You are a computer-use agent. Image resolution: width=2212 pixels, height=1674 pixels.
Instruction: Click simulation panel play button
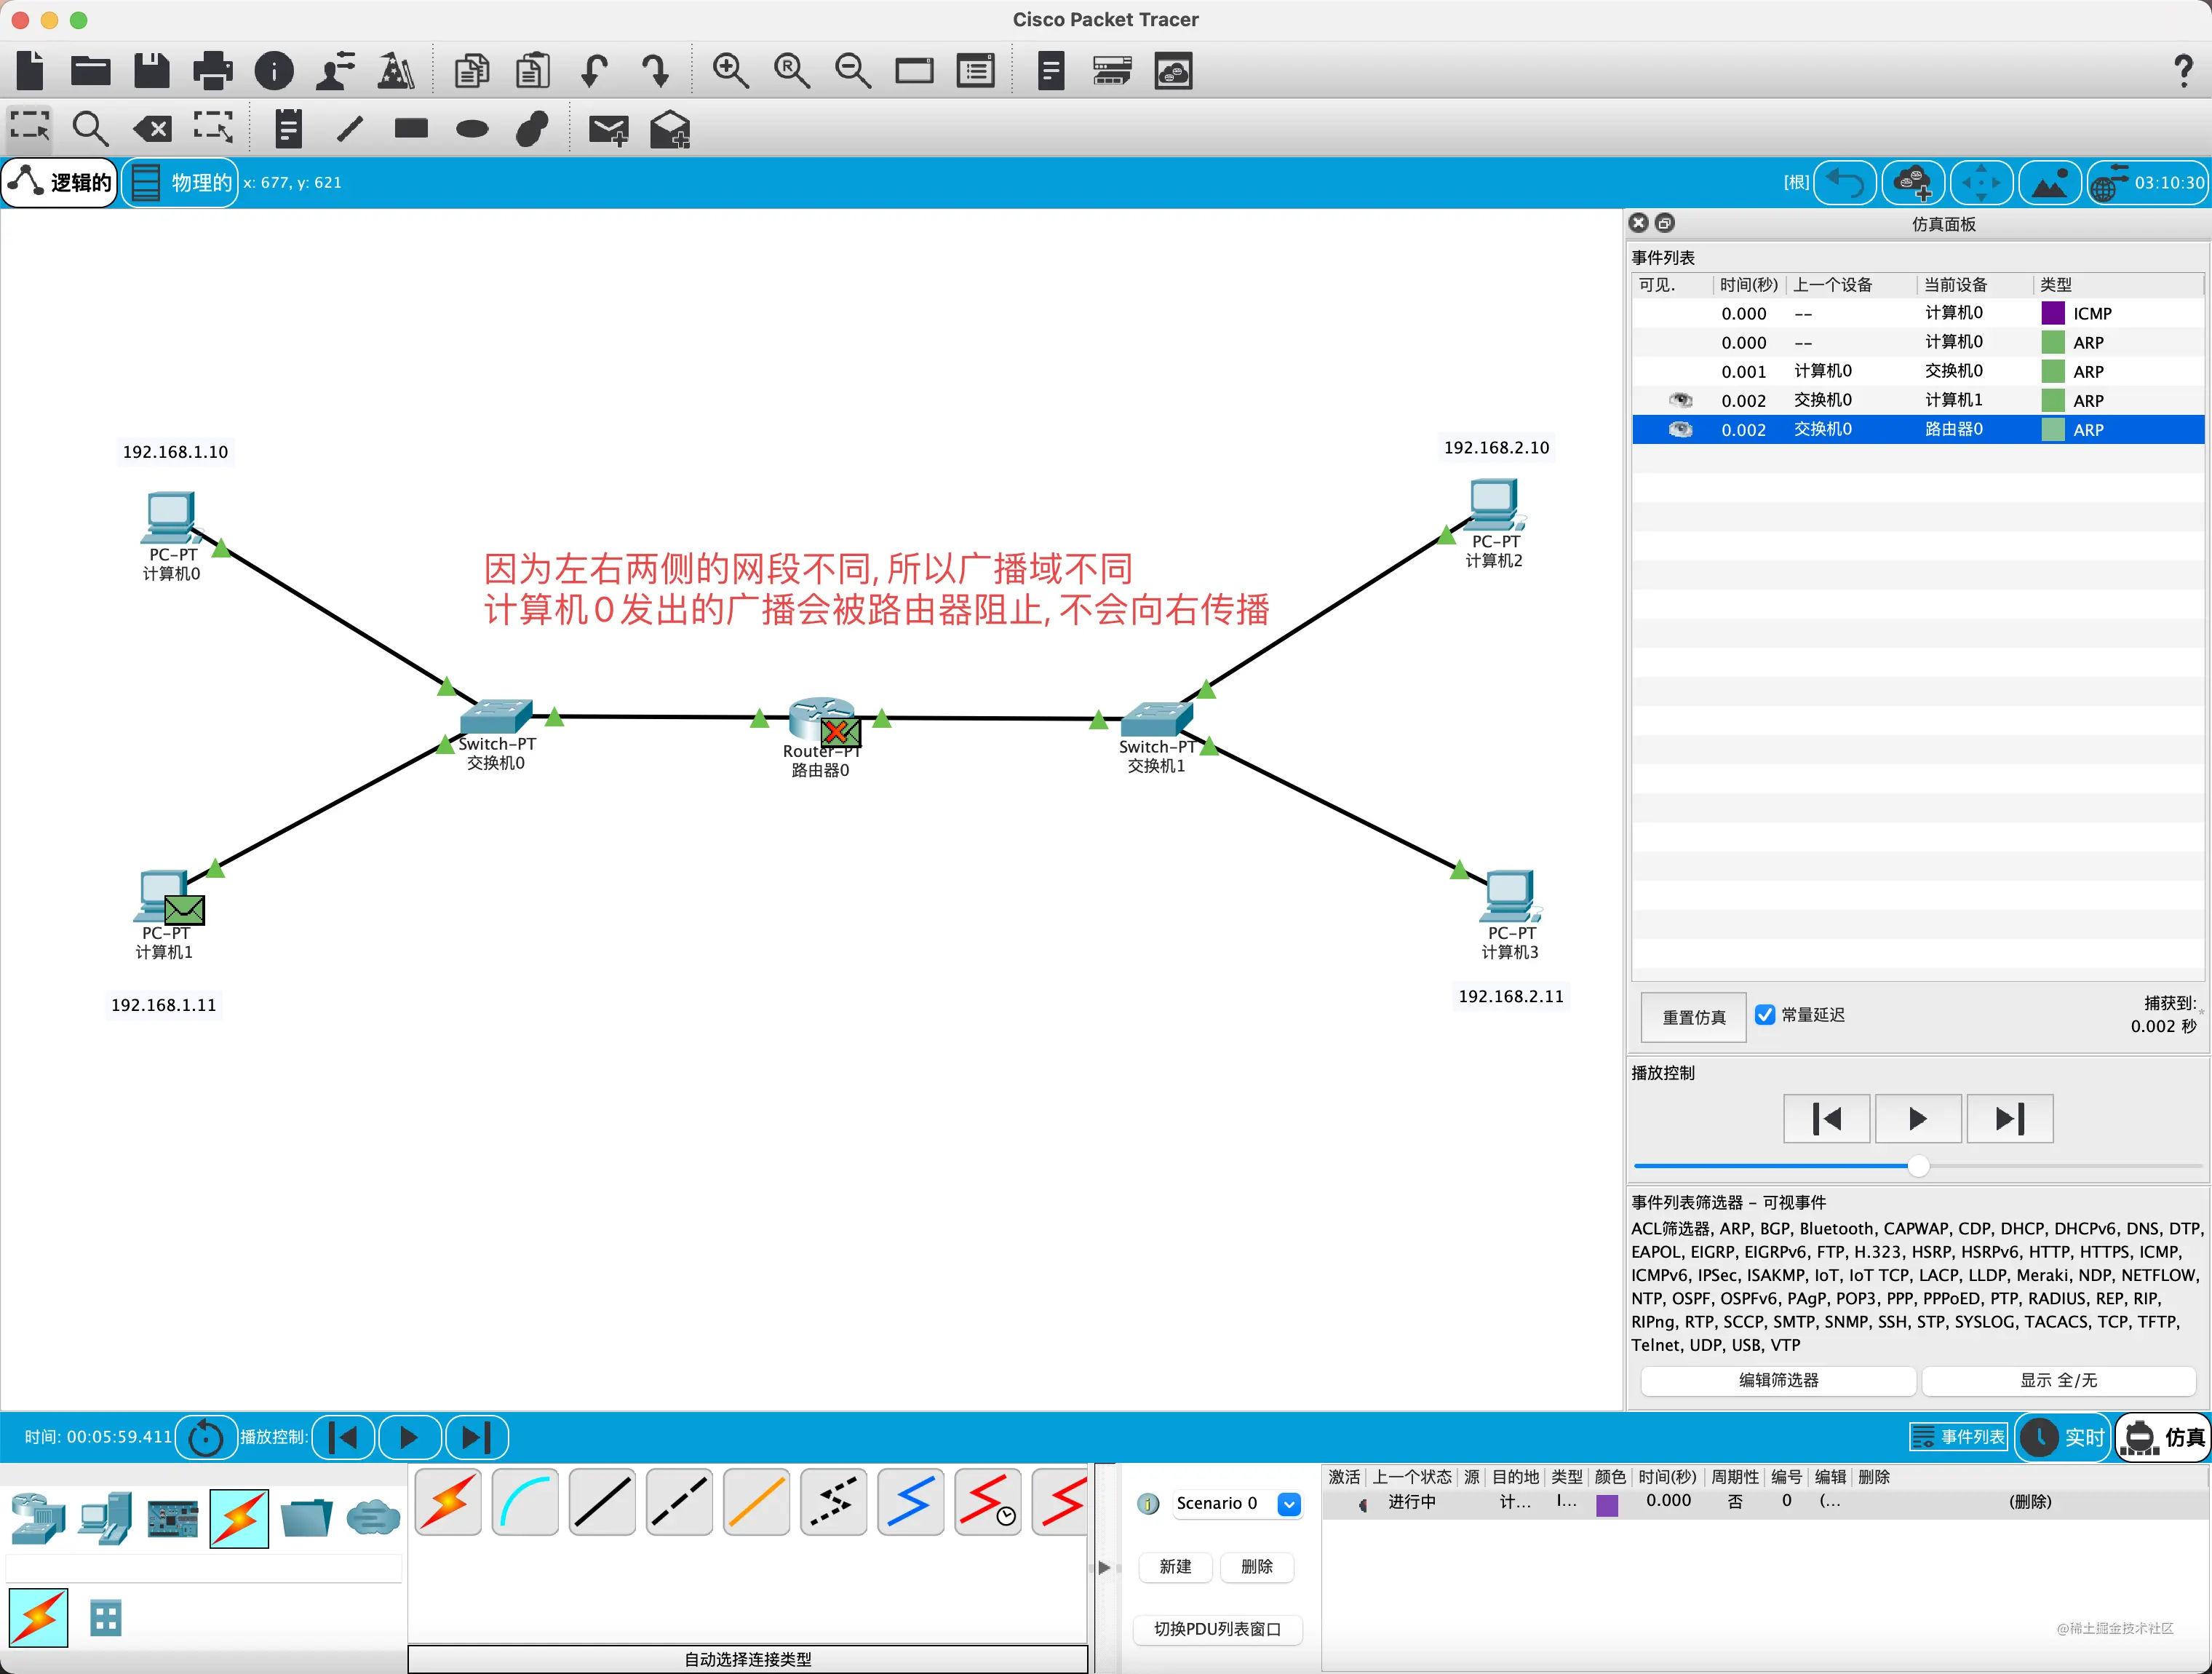[x=1917, y=1118]
